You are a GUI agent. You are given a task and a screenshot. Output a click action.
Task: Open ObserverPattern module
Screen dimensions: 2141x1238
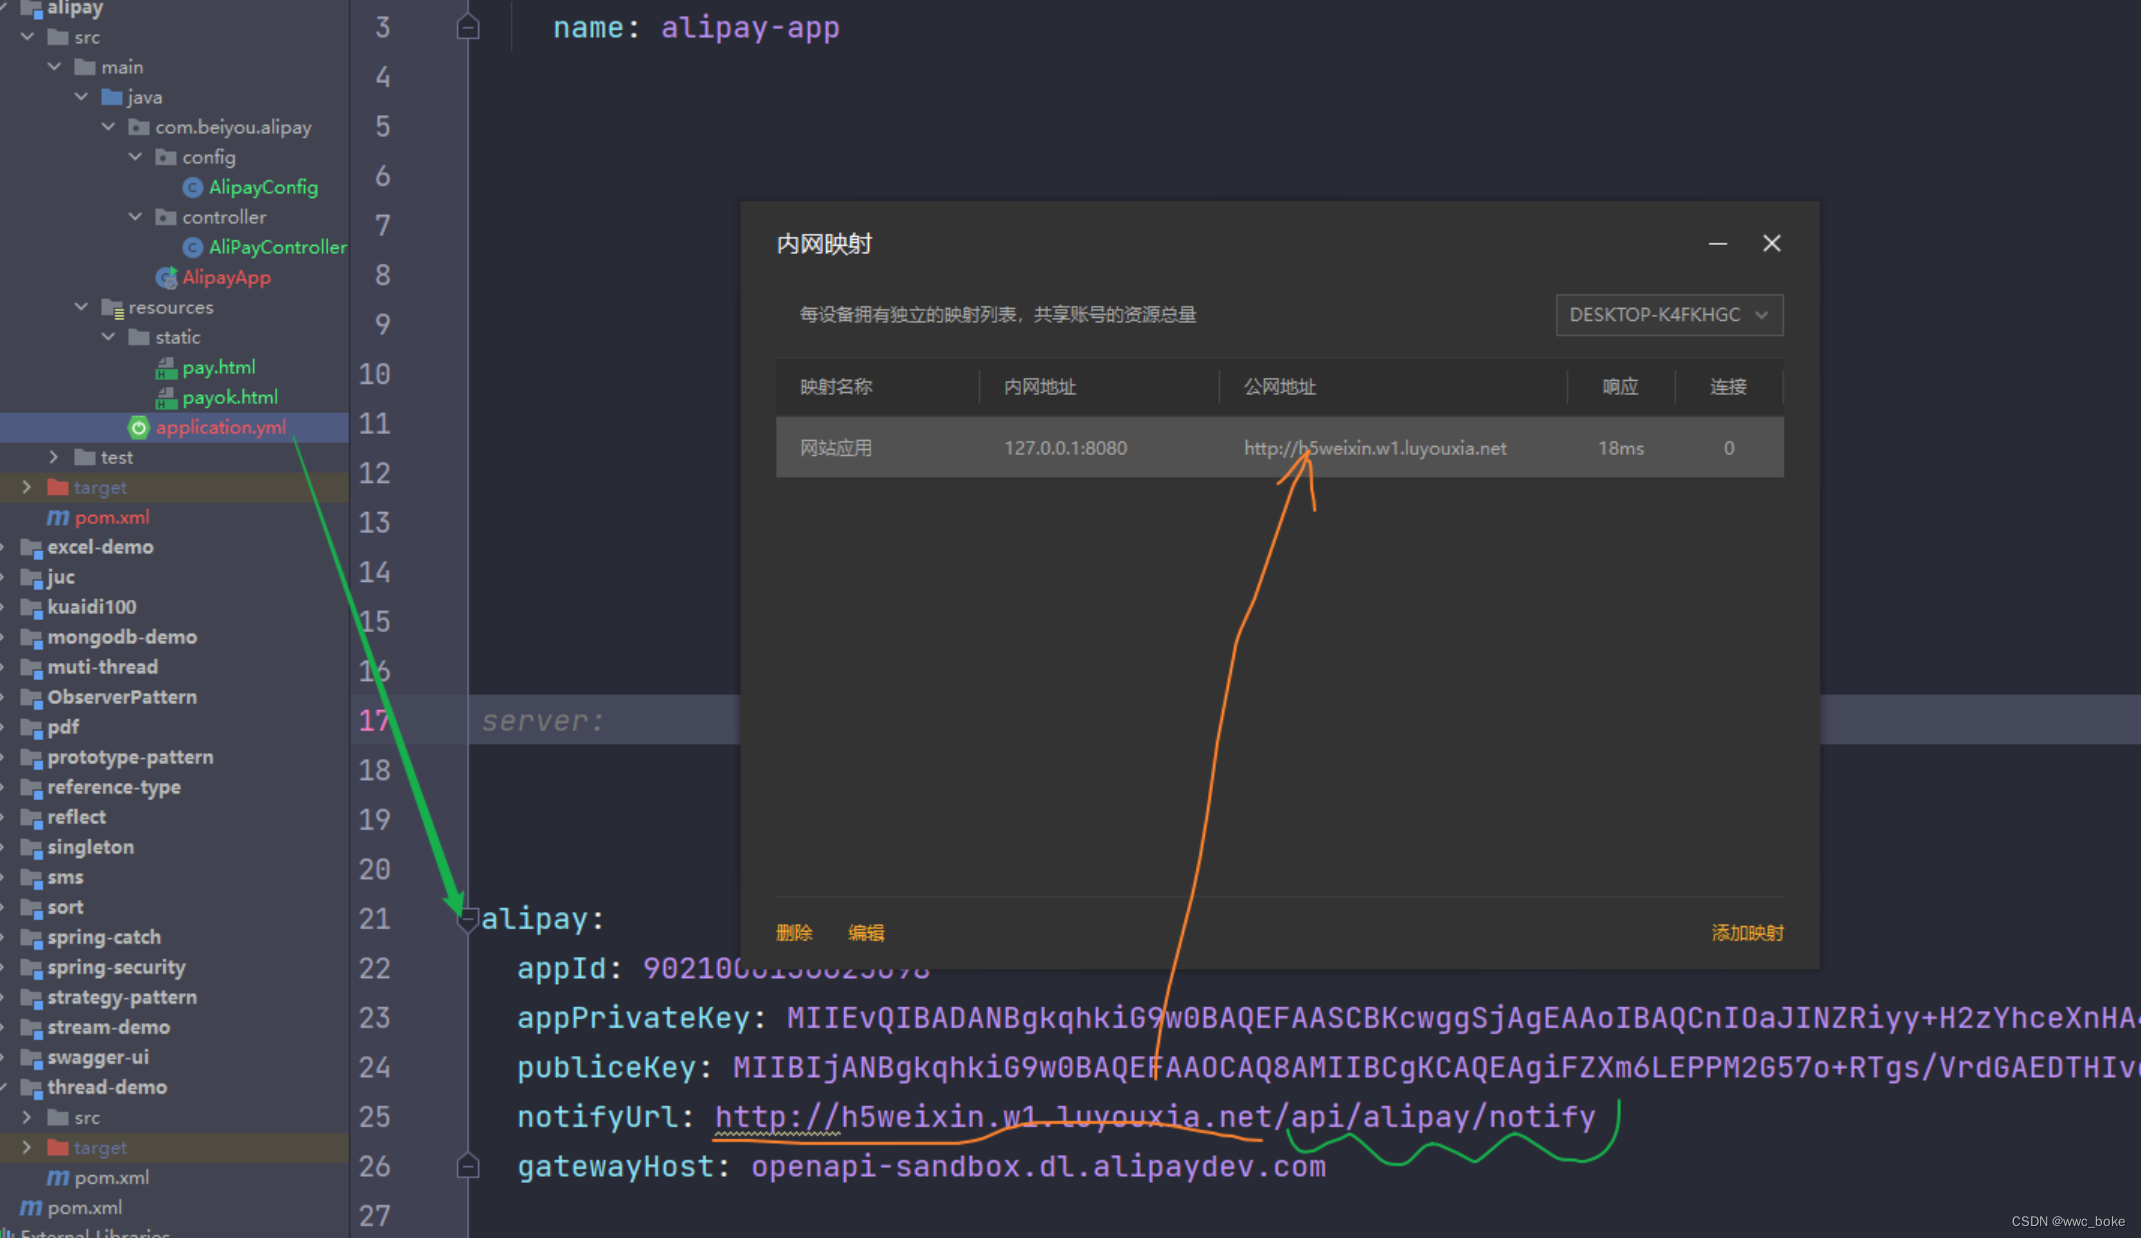click(x=122, y=697)
